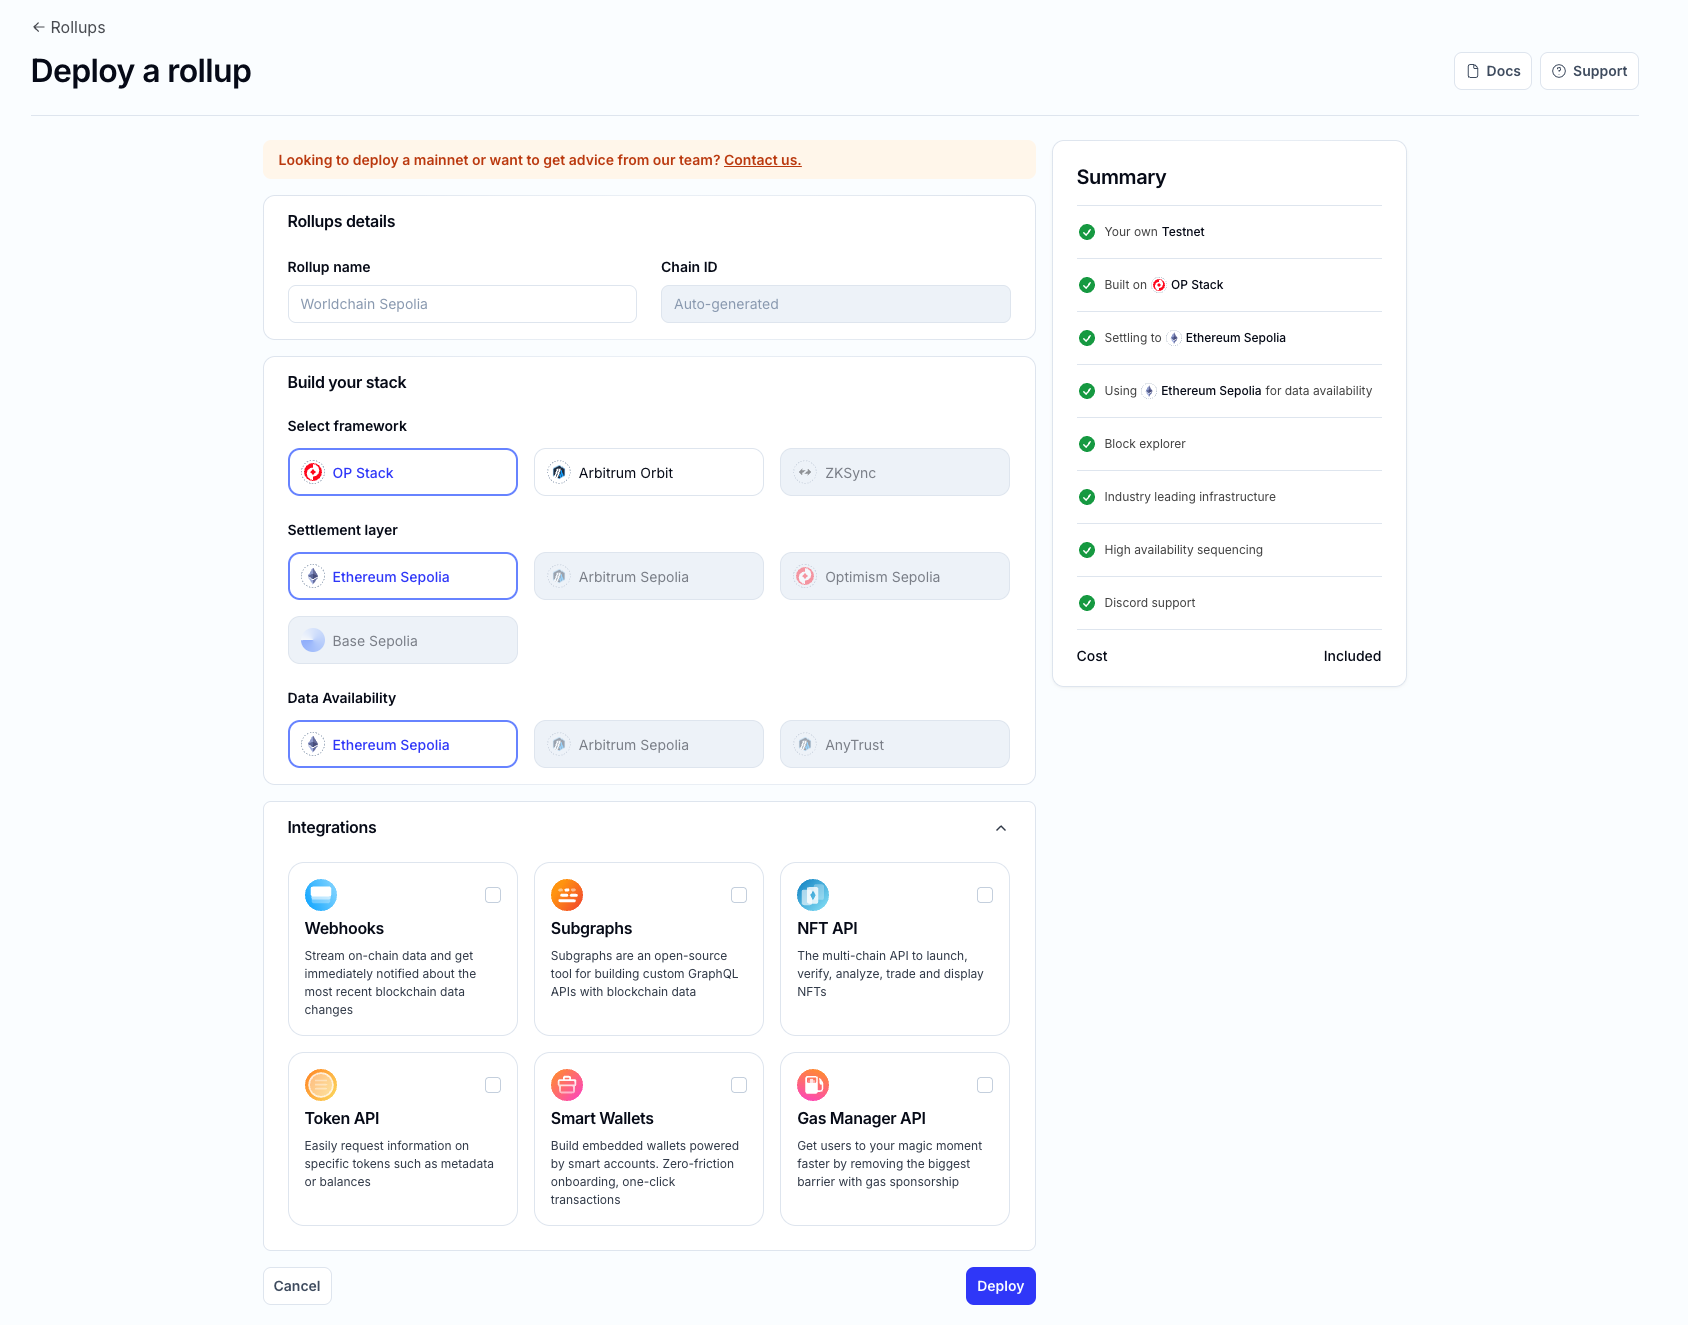Click the Webhooks card title
This screenshot has height=1325, width=1688.
[344, 928]
